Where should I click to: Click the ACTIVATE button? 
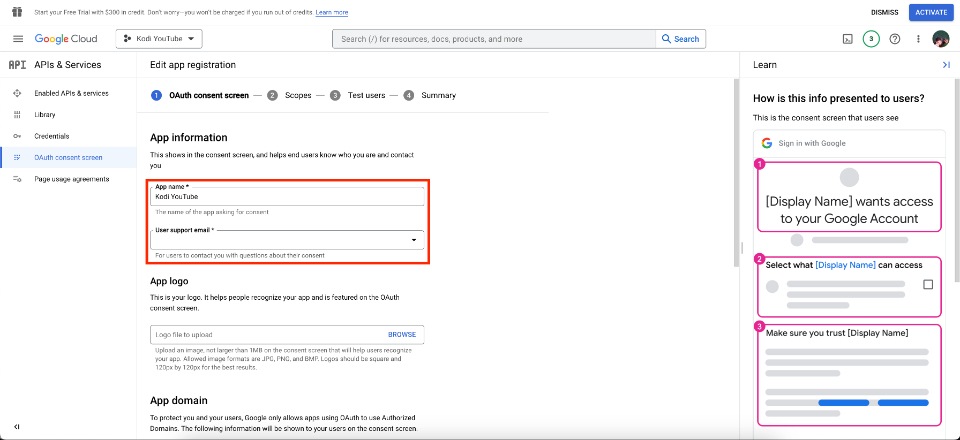(931, 12)
